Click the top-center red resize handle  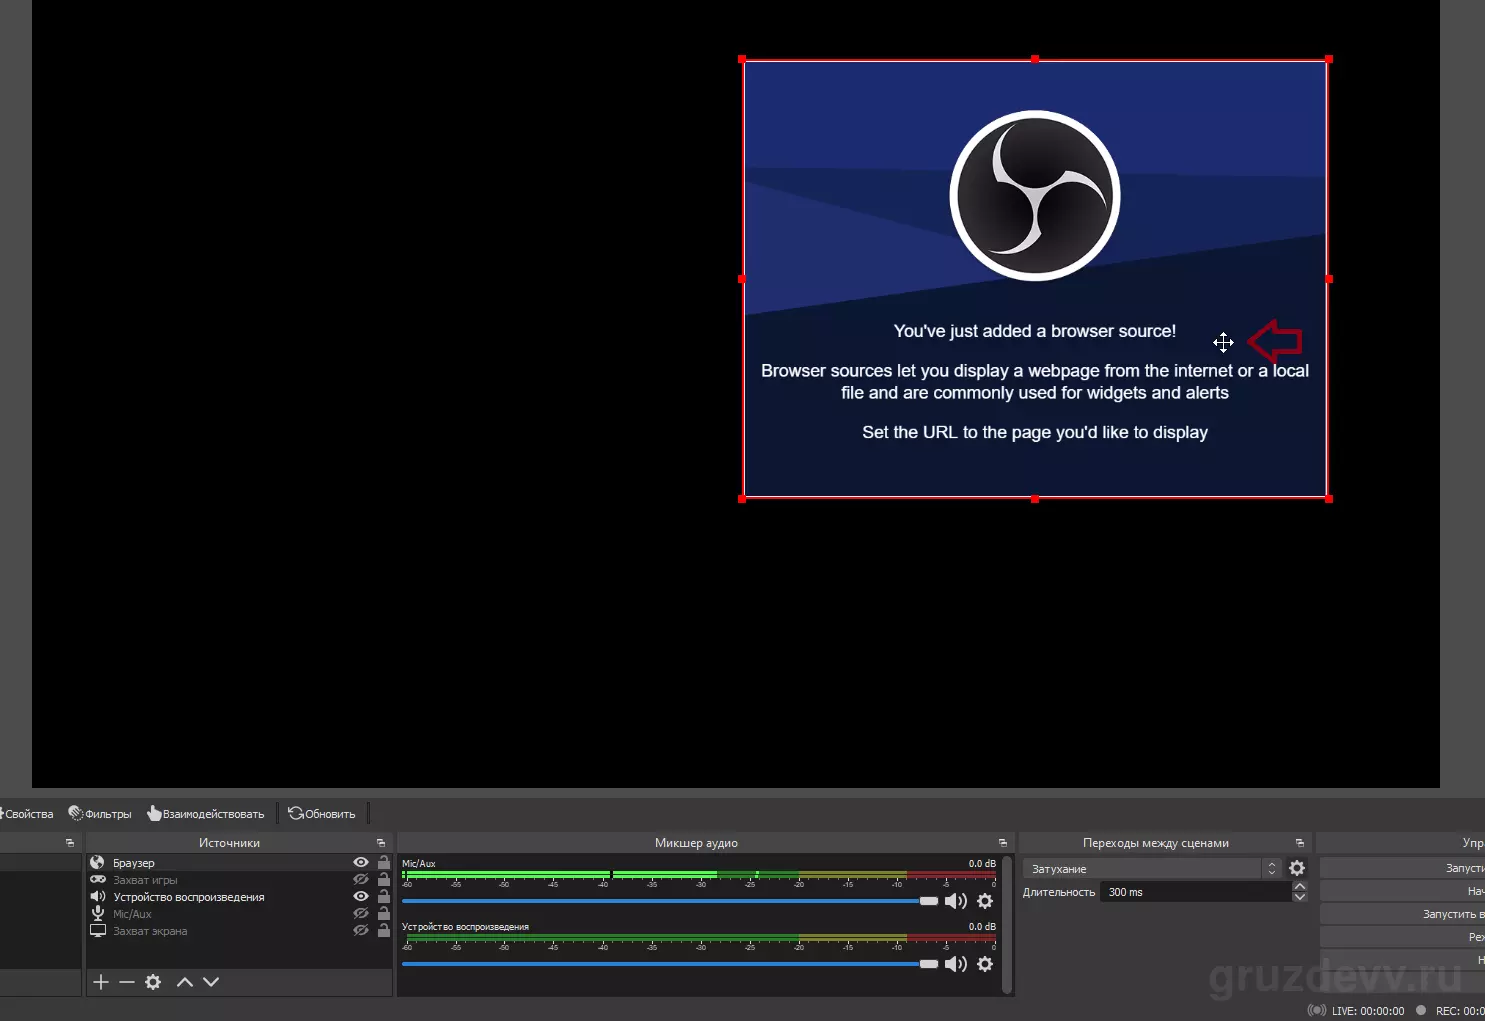coord(1035,59)
